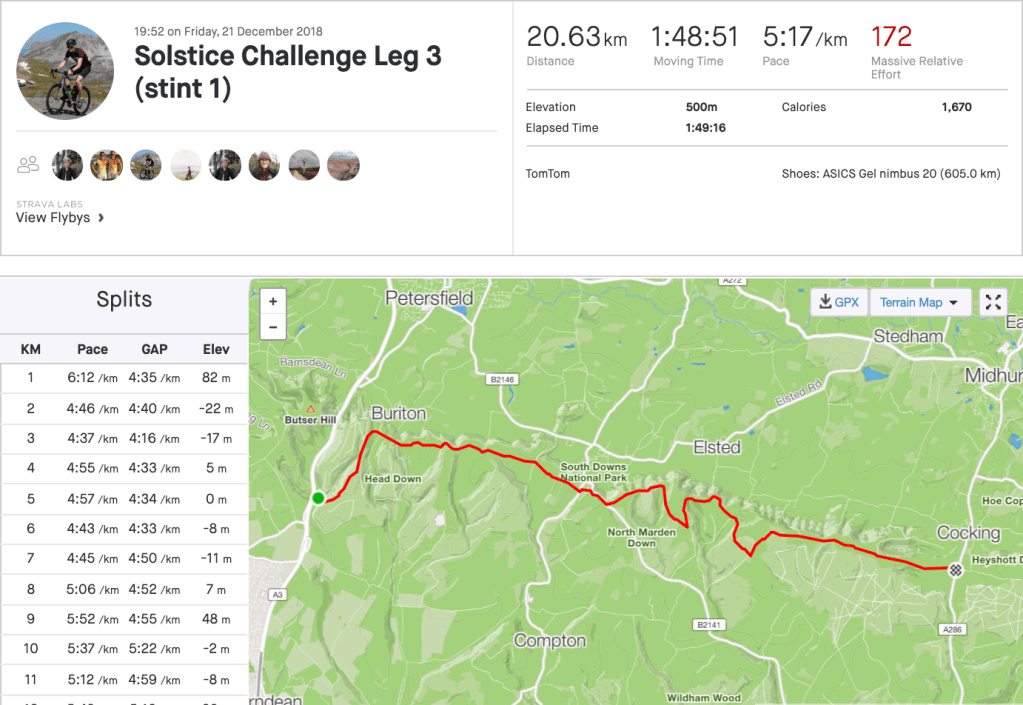Click the chevron beside View Flybys
This screenshot has width=1023, height=705.
[x=101, y=217]
